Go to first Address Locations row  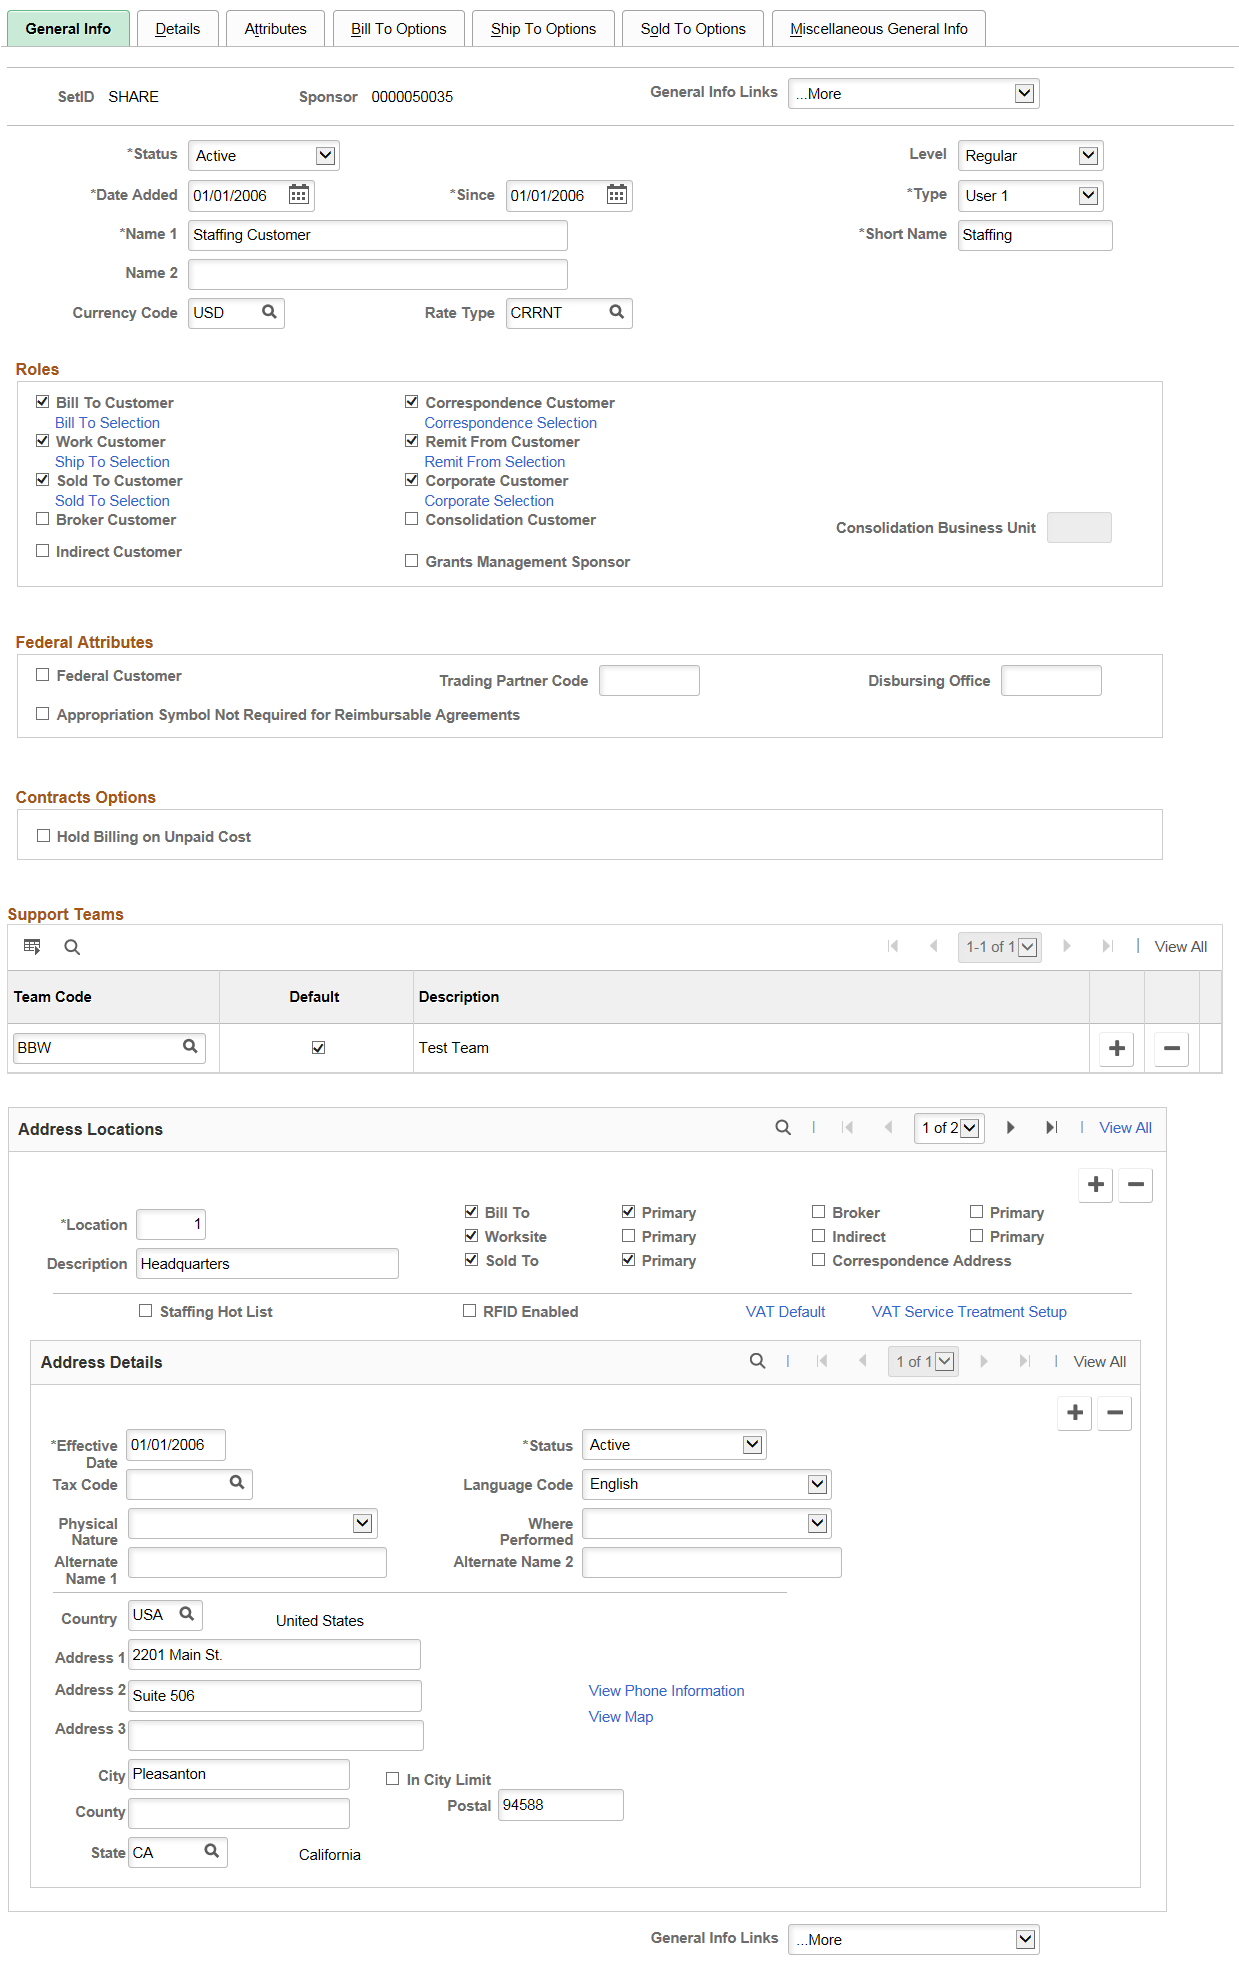coord(847,1127)
